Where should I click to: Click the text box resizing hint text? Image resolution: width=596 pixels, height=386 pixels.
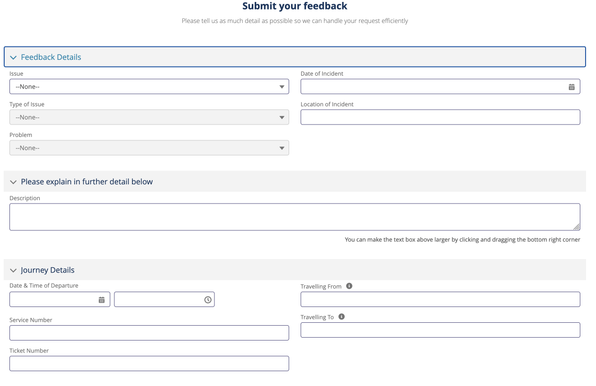point(462,240)
